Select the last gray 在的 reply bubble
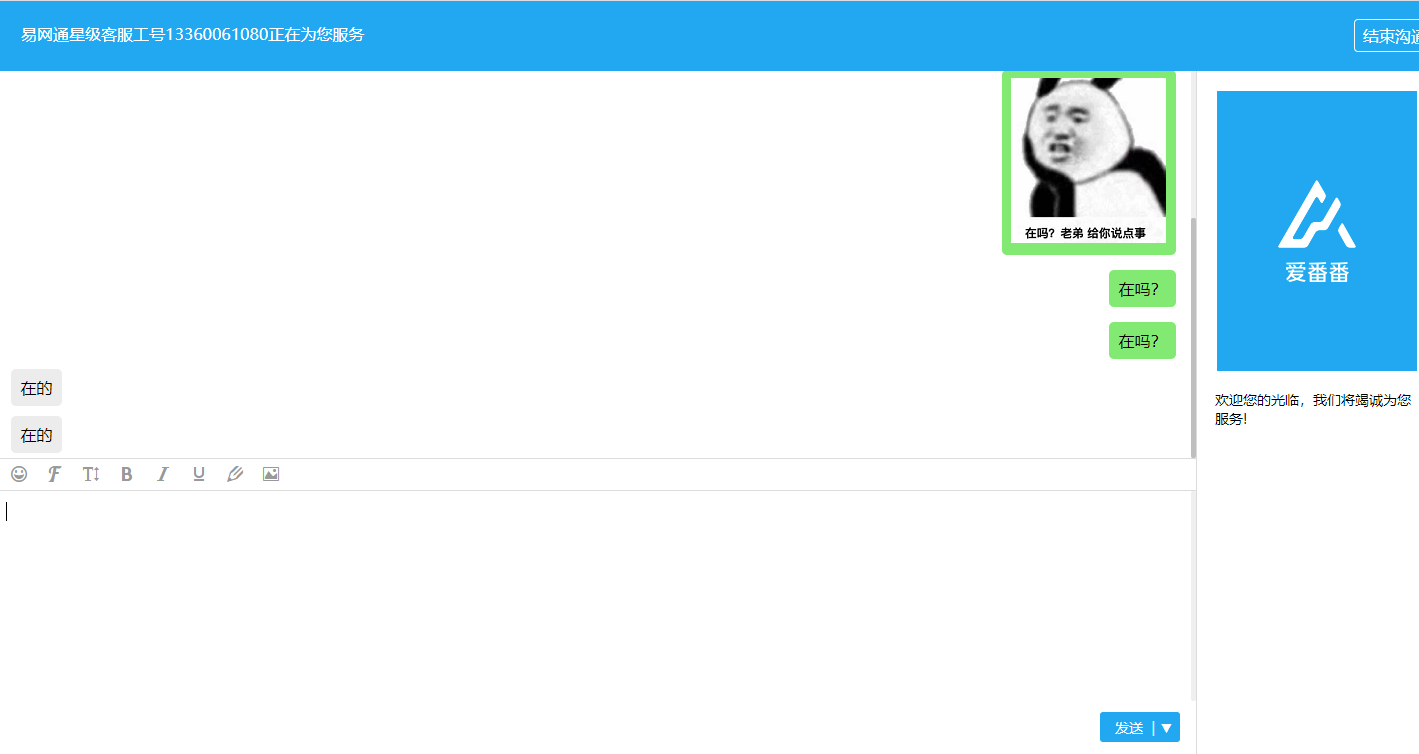 [37, 435]
